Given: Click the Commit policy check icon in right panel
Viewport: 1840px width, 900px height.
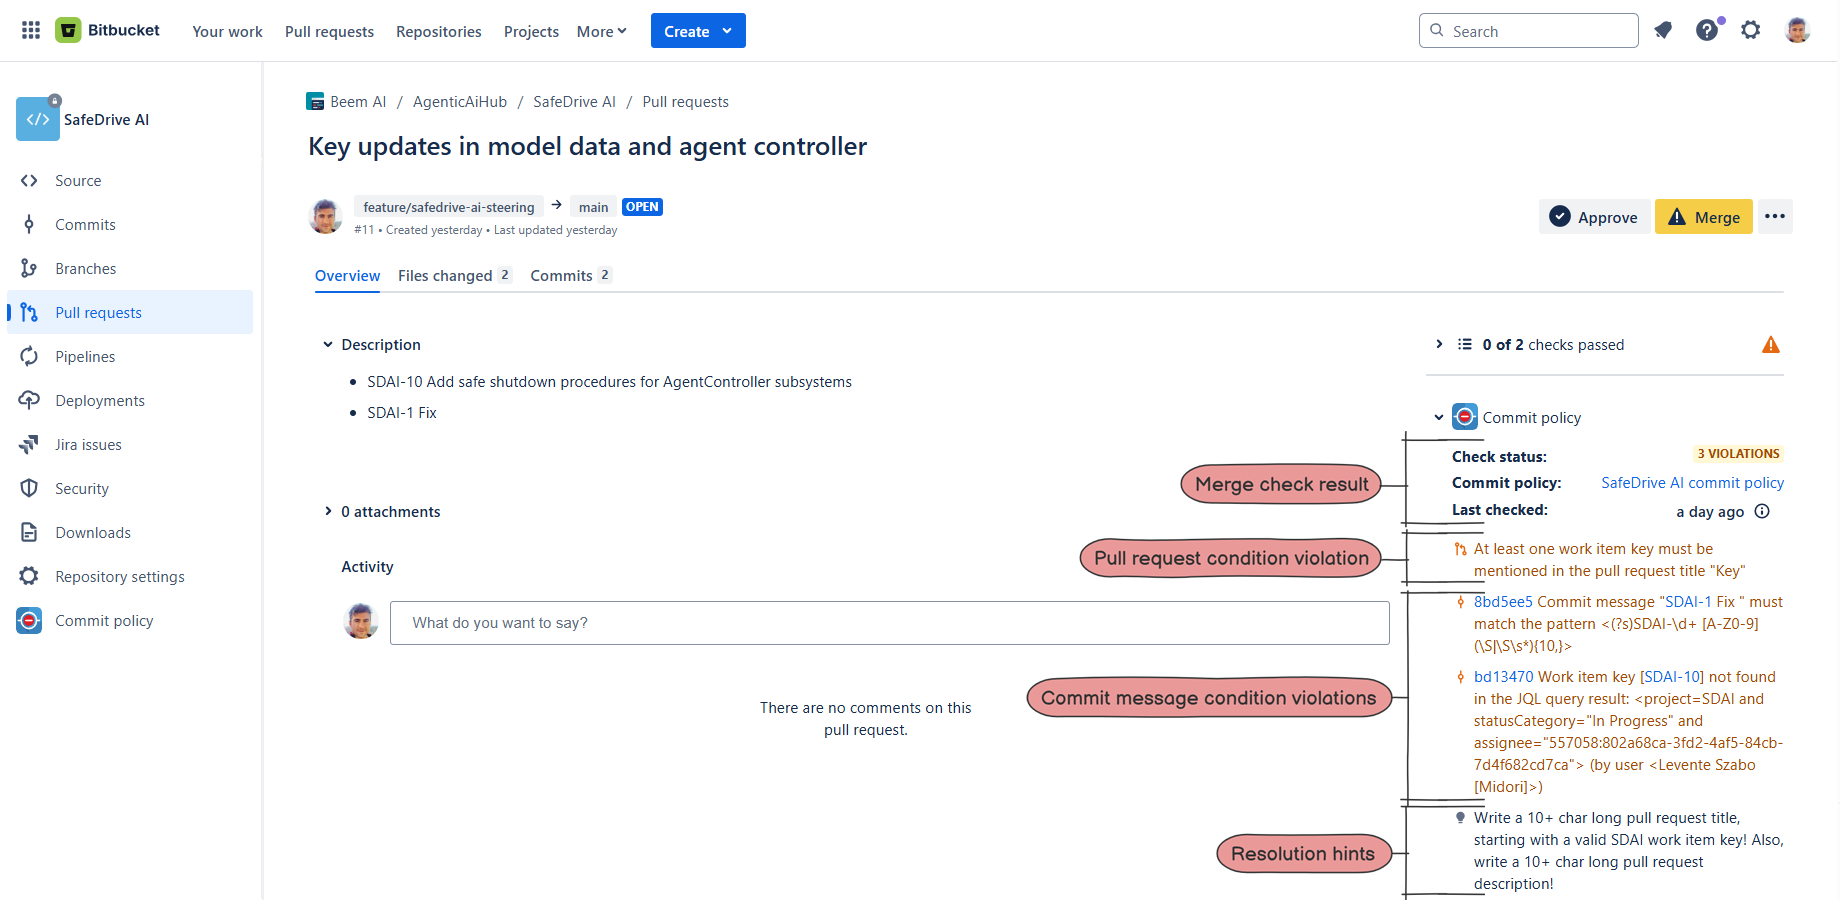Looking at the screenshot, I should pyautogui.click(x=1465, y=417).
